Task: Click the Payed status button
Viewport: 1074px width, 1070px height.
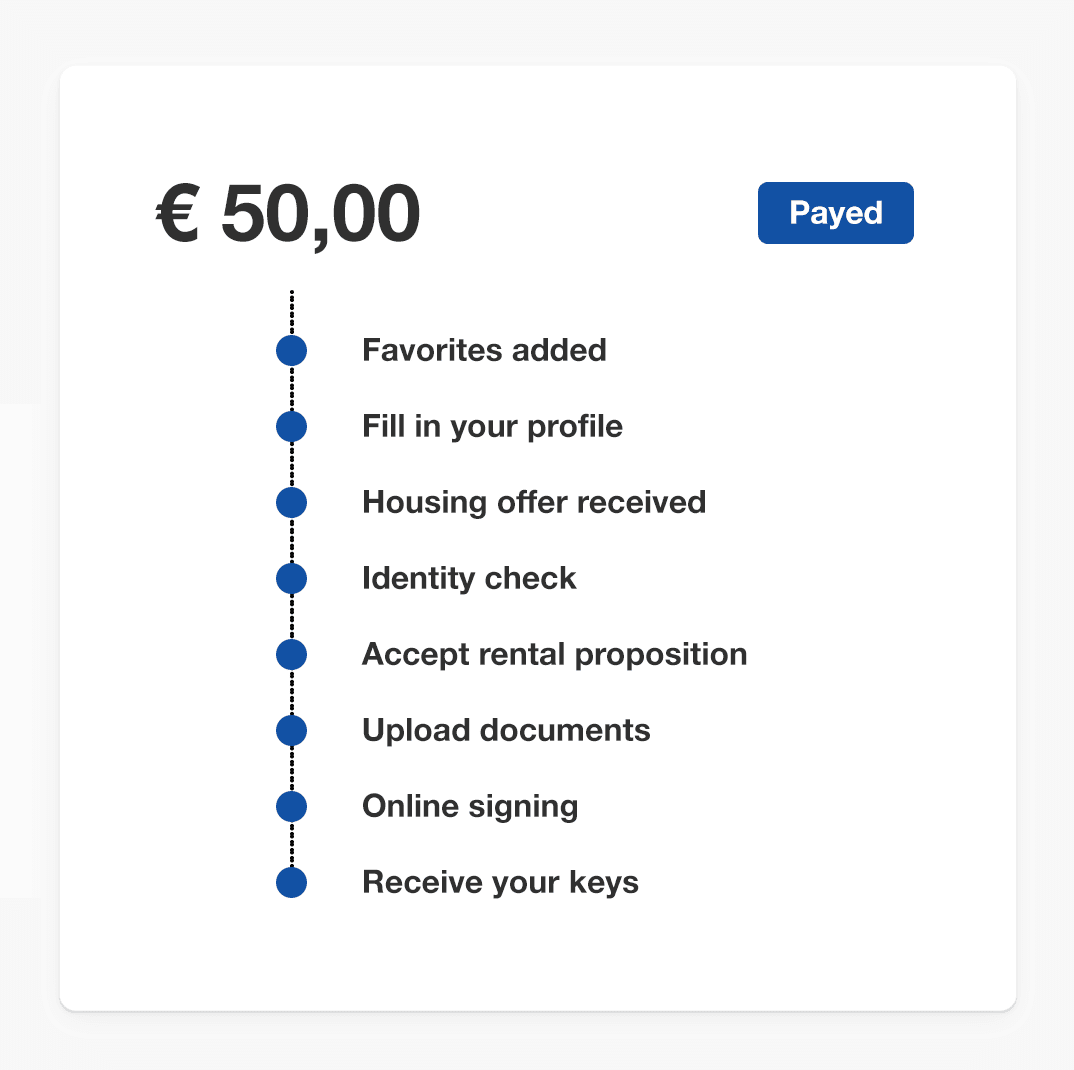Action: pyautogui.click(x=836, y=213)
